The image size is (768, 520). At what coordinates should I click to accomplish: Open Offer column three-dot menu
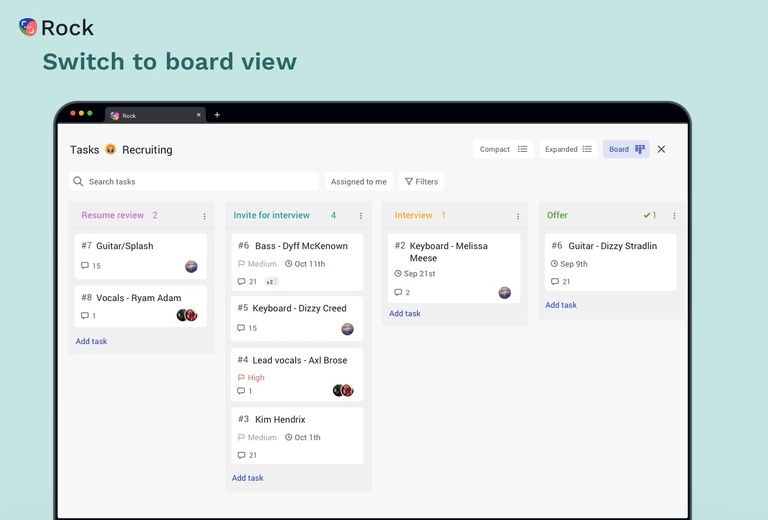click(x=674, y=216)
